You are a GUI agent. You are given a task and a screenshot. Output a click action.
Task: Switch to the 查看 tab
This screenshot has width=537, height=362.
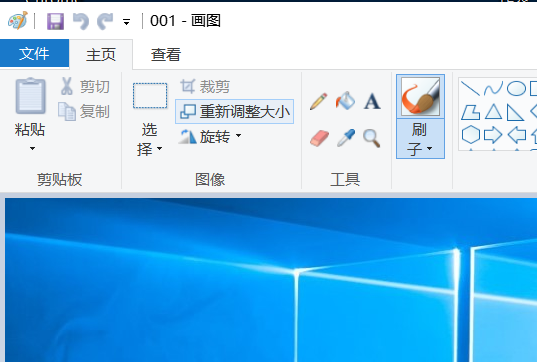(x=166, y=55)
